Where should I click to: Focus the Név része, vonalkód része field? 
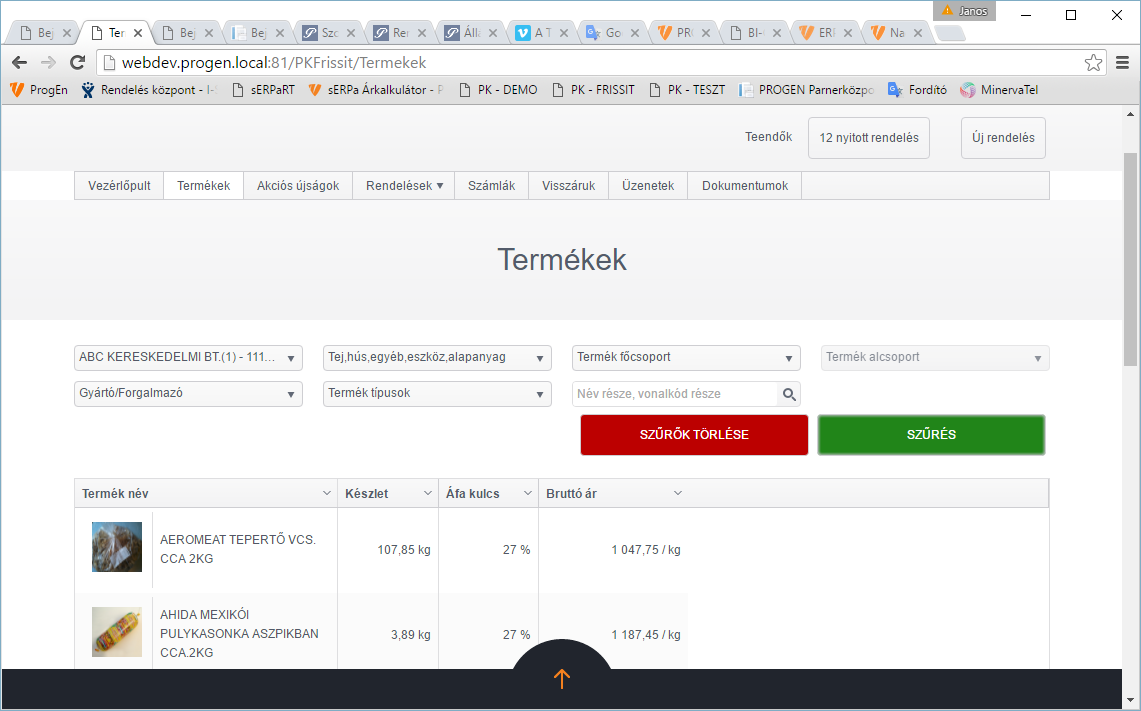click(x=675, y=394)
